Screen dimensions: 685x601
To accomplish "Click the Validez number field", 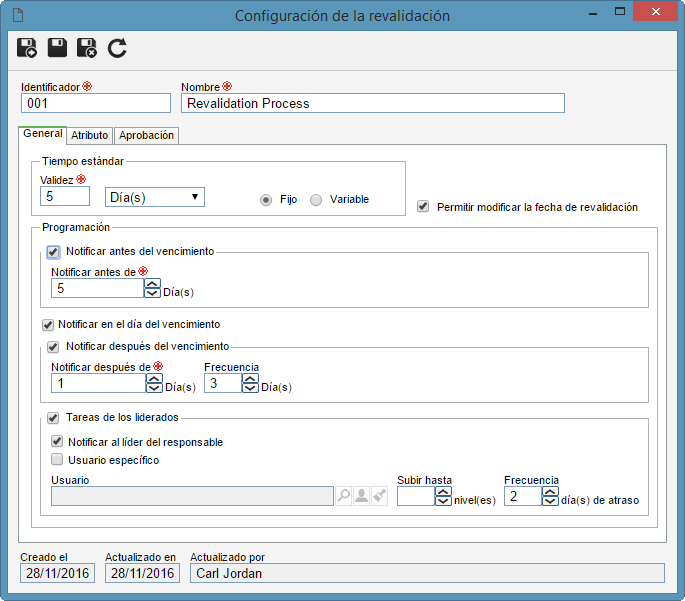I will pyautogui.click(x=65, y=196).
